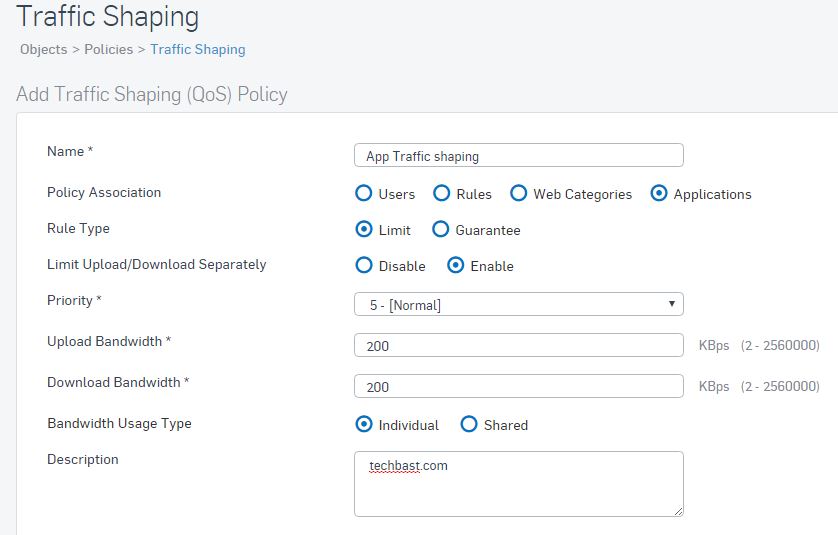
Task: Choose Disable for separate upload/download limit
Action: (364, 265)
